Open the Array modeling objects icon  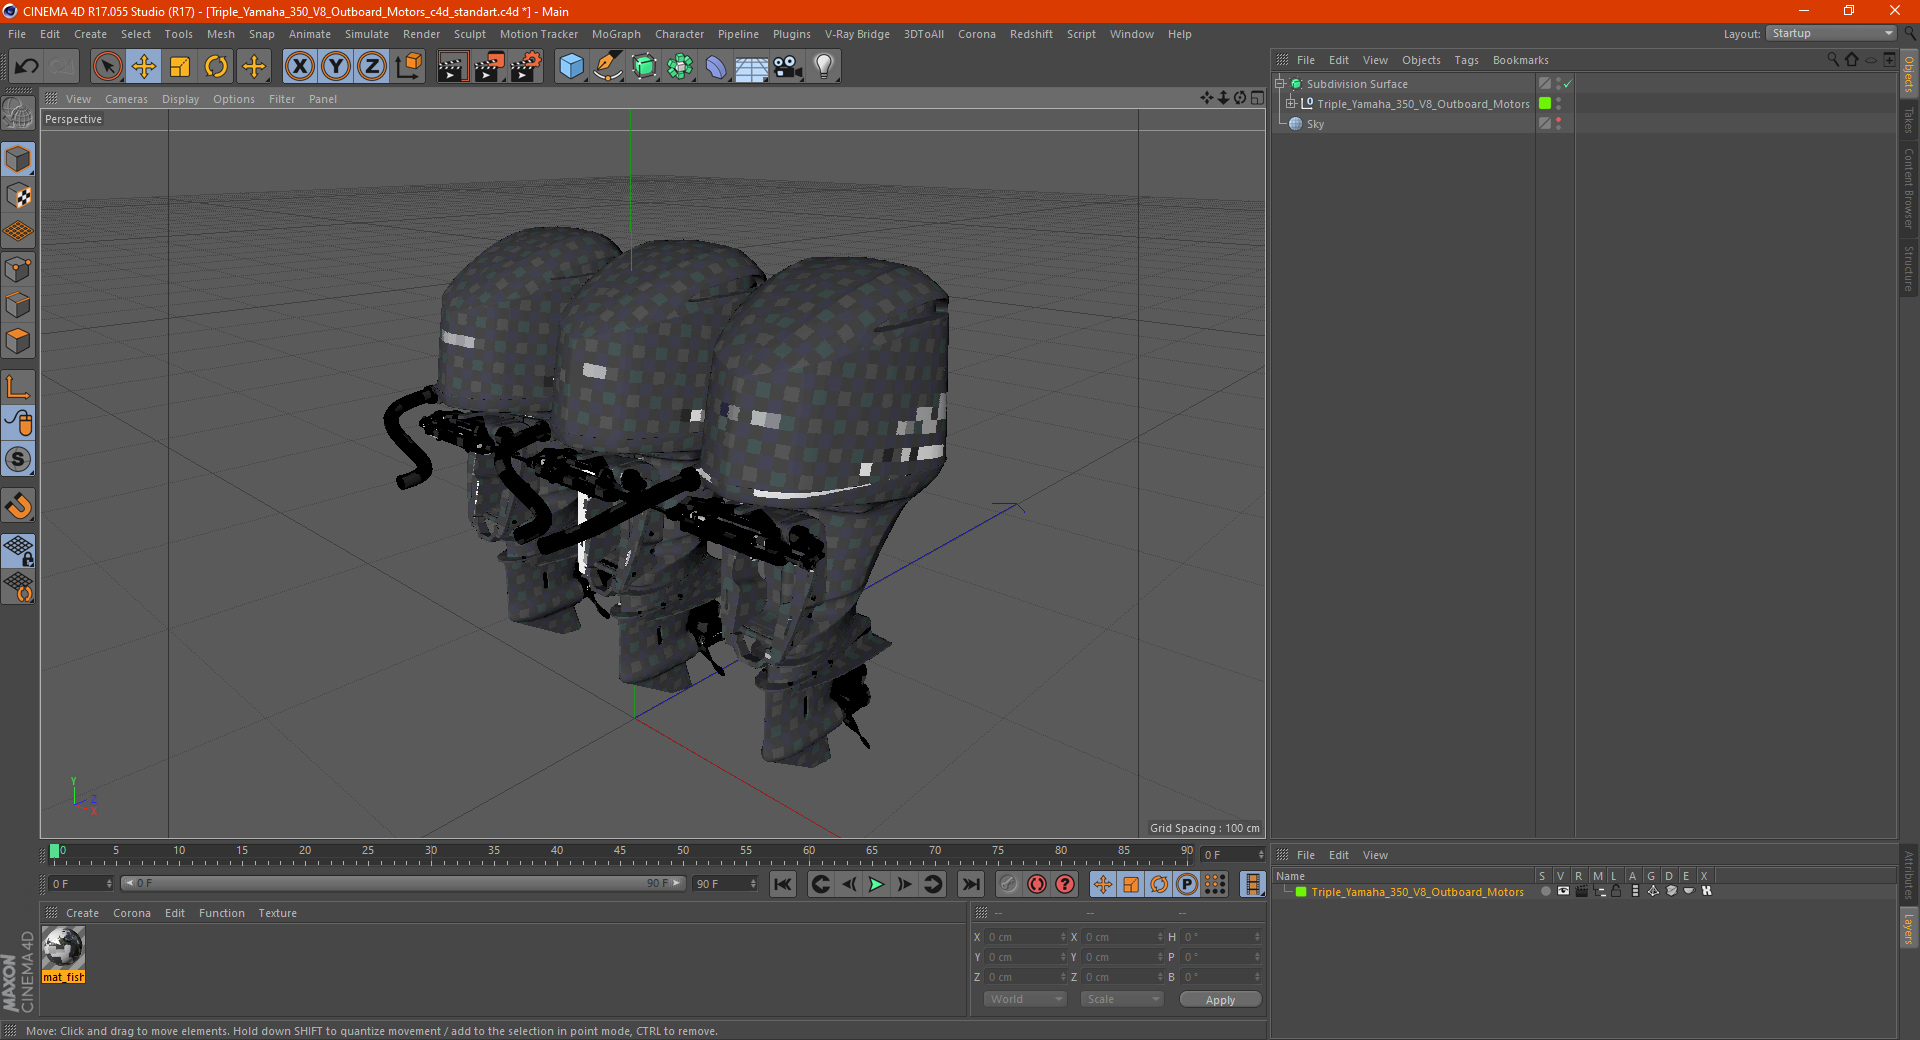tap(680, 67)
